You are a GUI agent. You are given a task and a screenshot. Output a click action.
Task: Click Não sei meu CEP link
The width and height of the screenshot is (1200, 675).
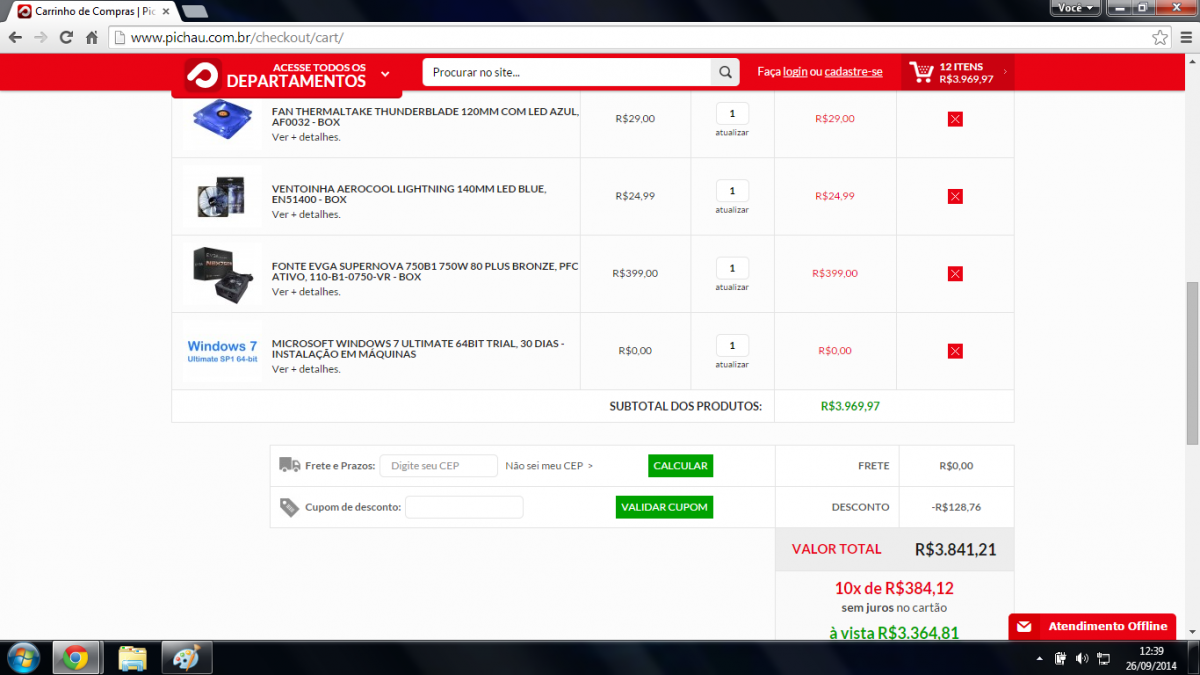pyautogui.click(x=549, y=466)
